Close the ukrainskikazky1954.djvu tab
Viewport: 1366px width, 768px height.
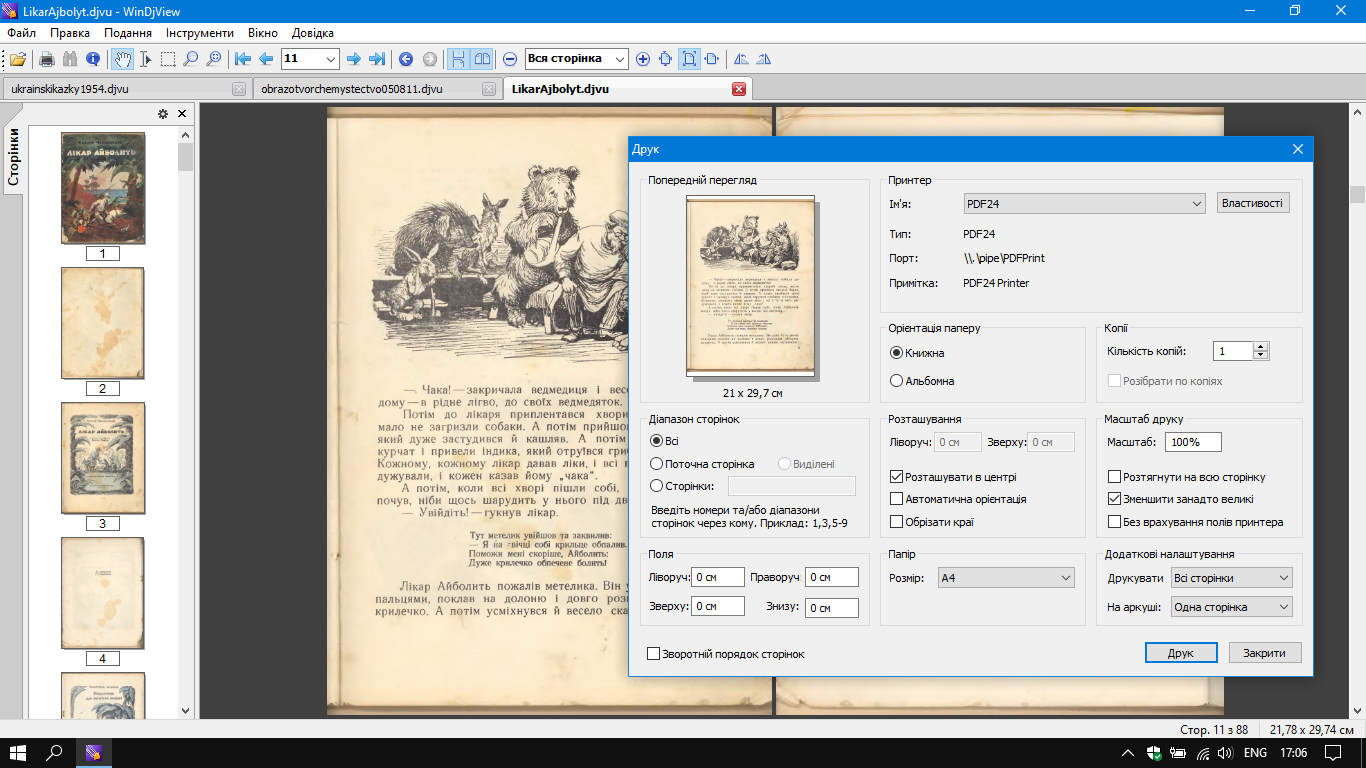[239, 89]
